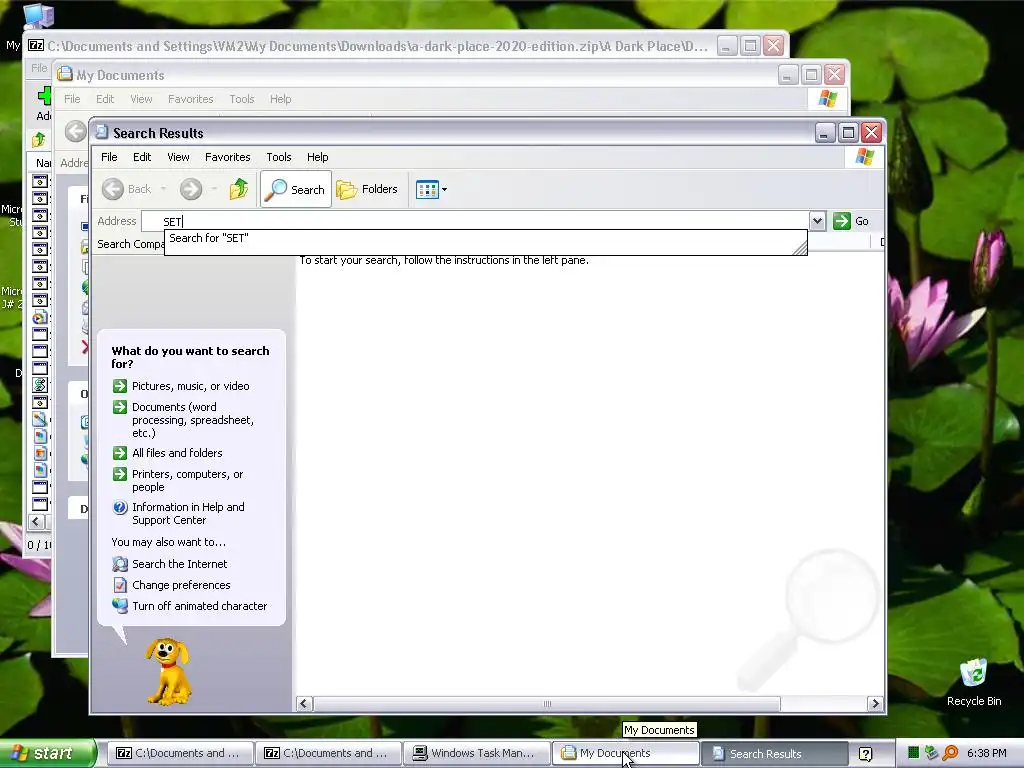
Task: Click the left arrow of horizontal scrollbar in results
Action: point(304,703)
